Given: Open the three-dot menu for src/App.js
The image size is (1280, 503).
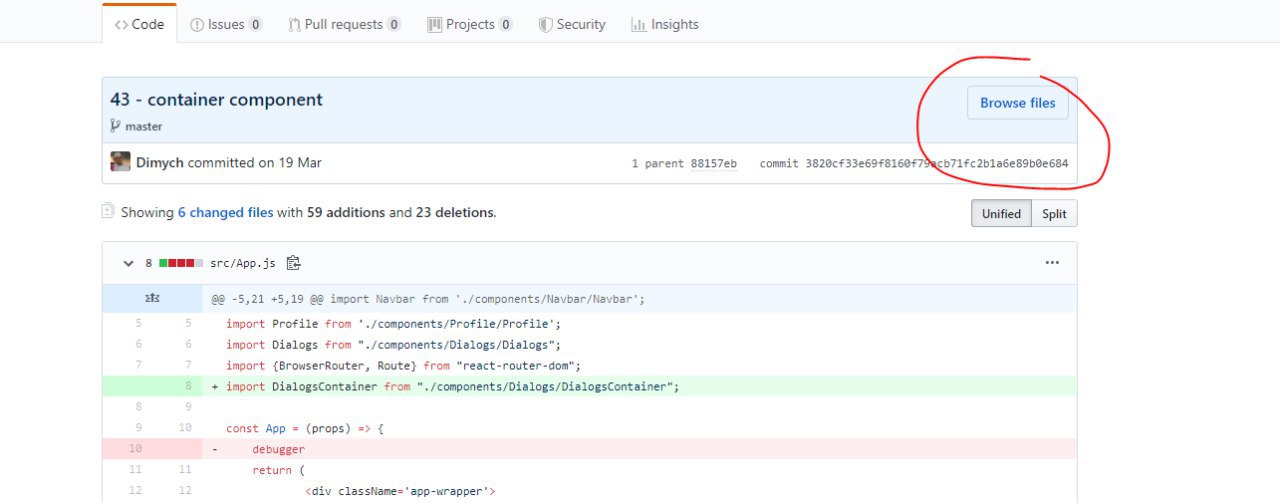Looking at the screenshot, I should (1051, 263).
